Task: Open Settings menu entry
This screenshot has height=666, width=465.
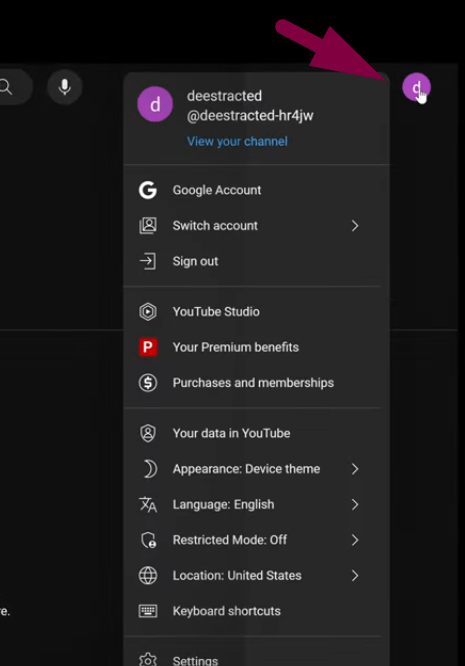Action: point(195,660)
